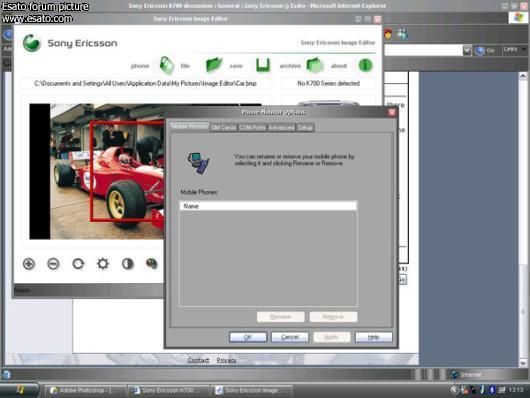Open the Contact link at the page bottom

click(x=198, y=360)
